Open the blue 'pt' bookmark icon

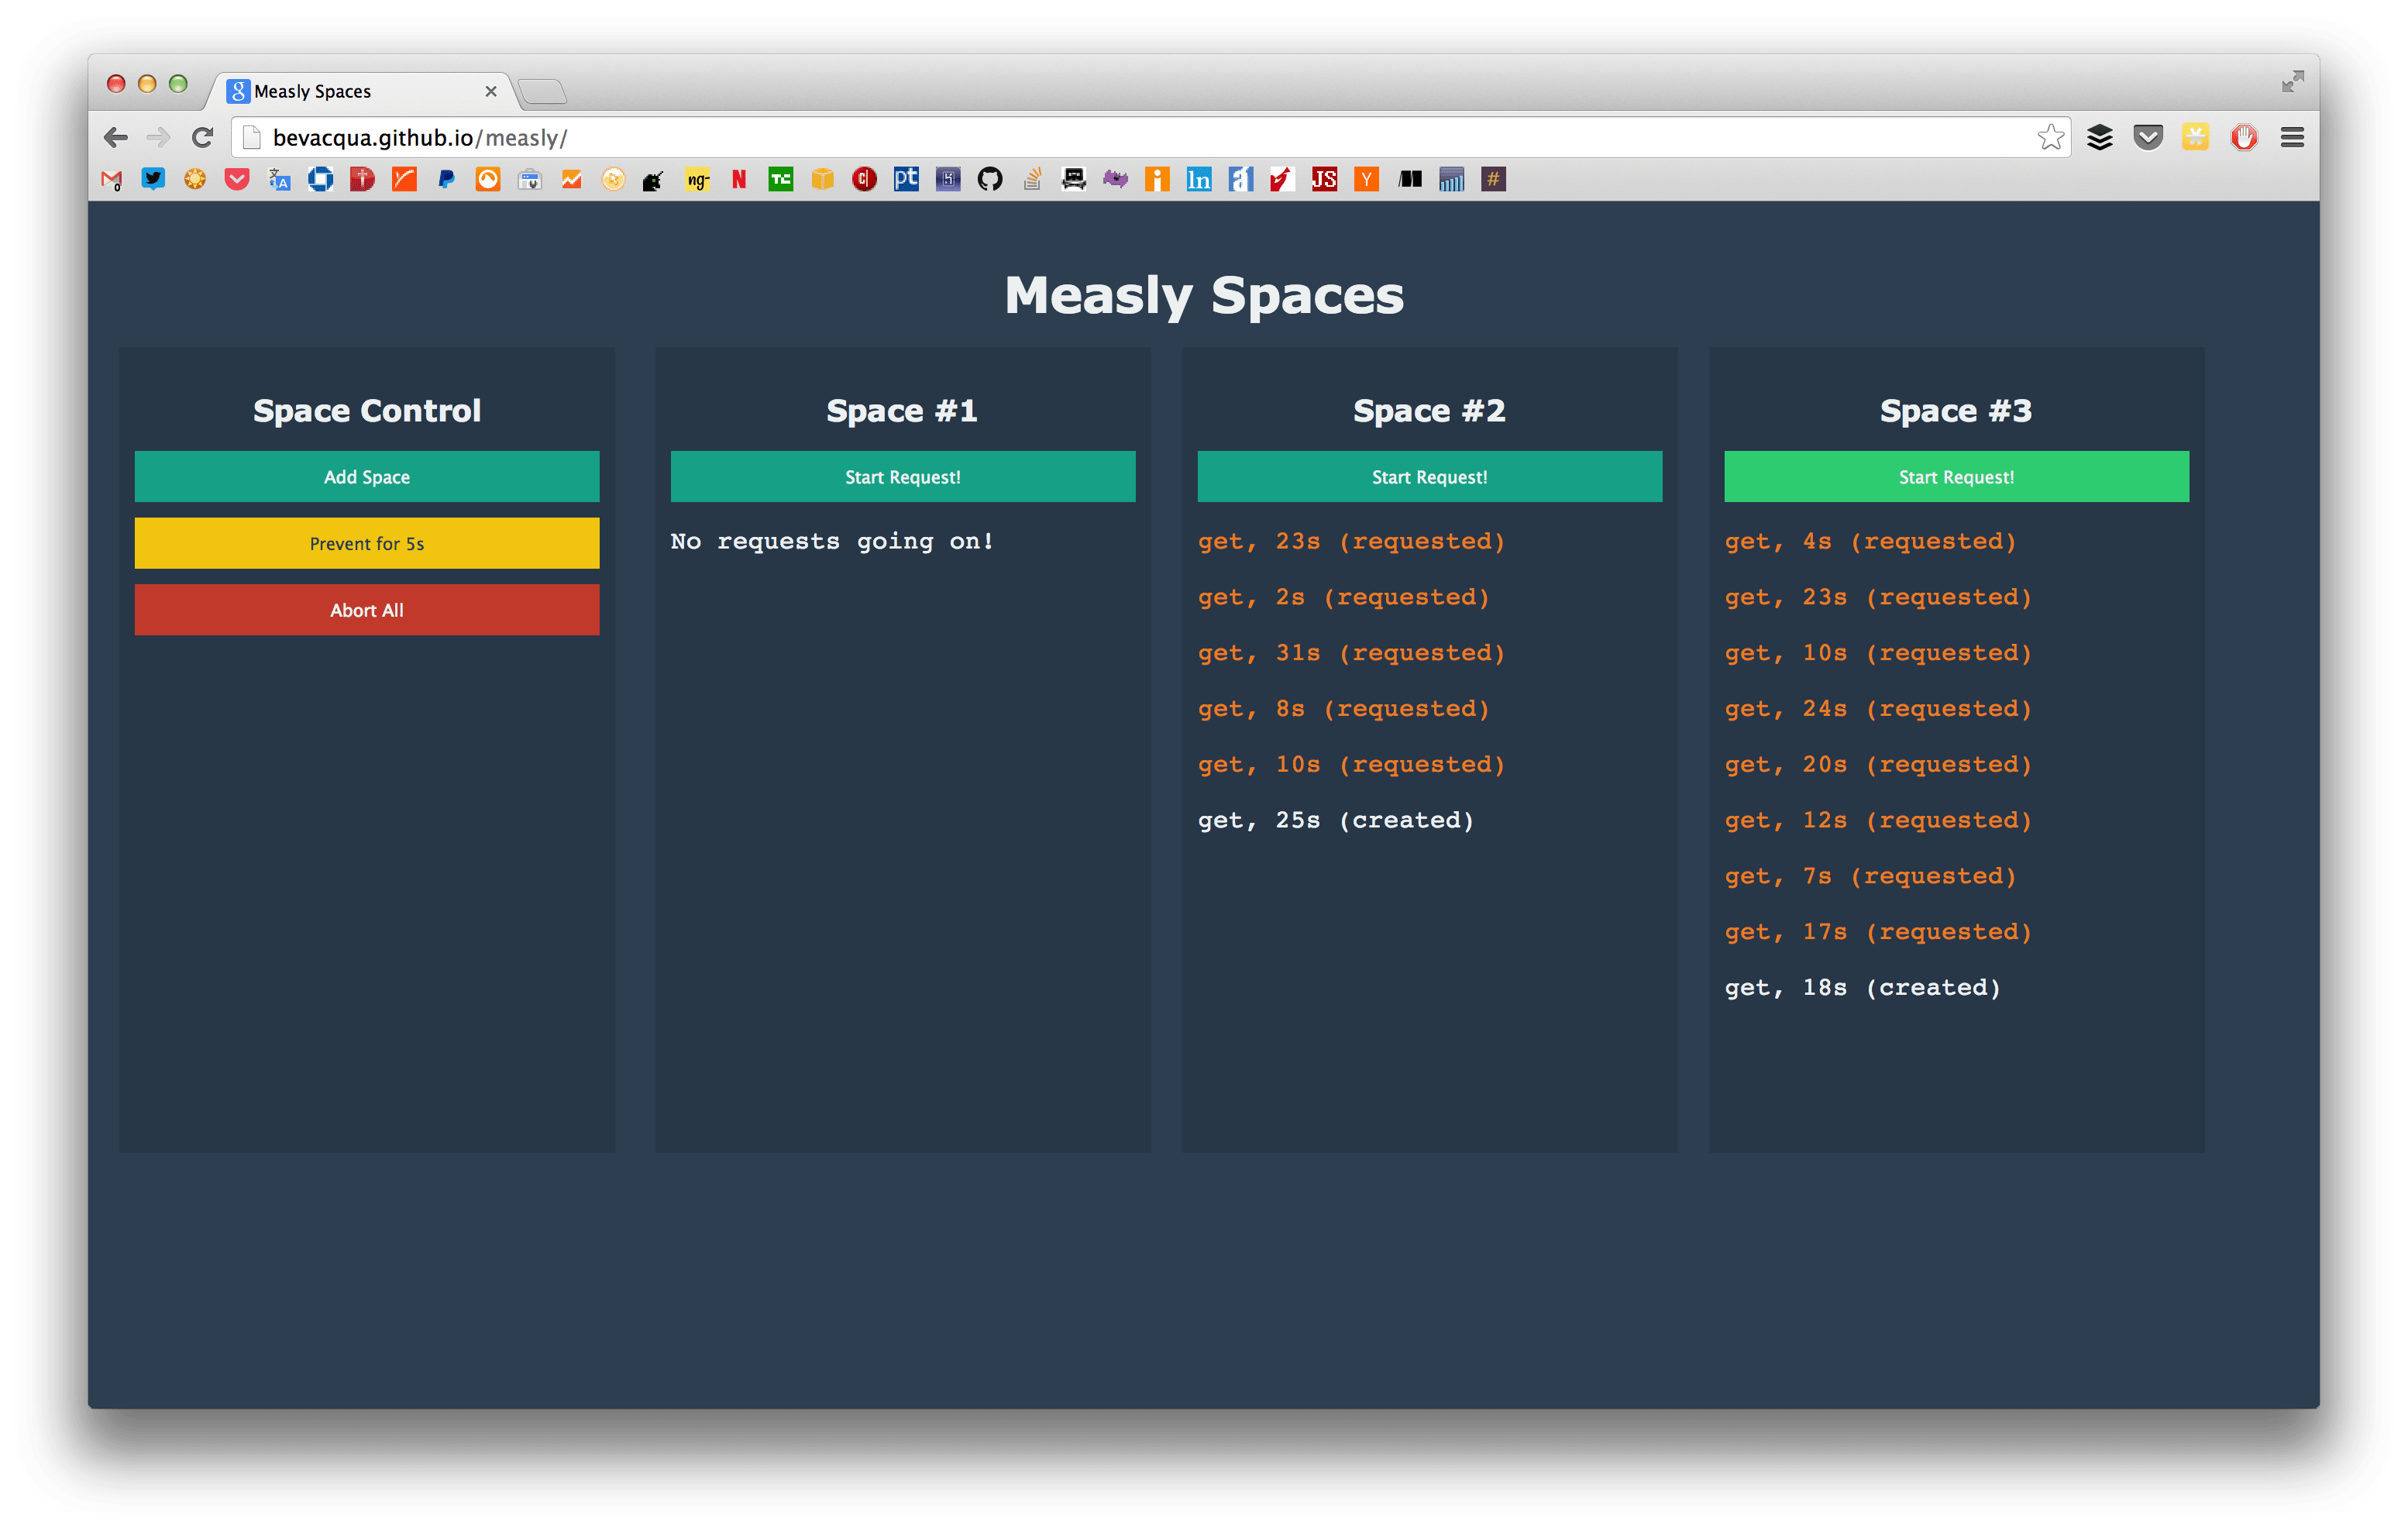pyautogui.click(x=907, y=180)
